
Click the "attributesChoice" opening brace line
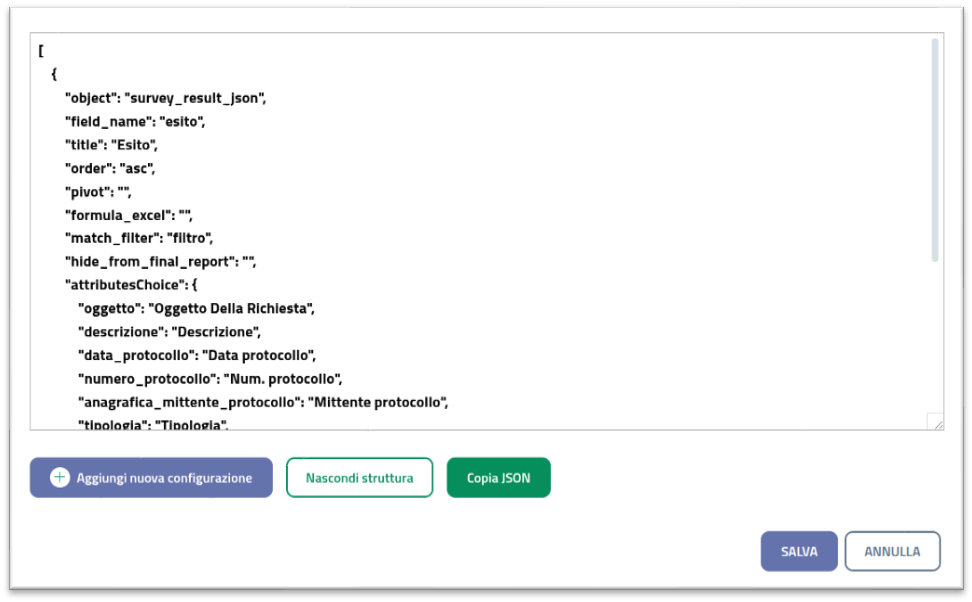tap(132, 285)
